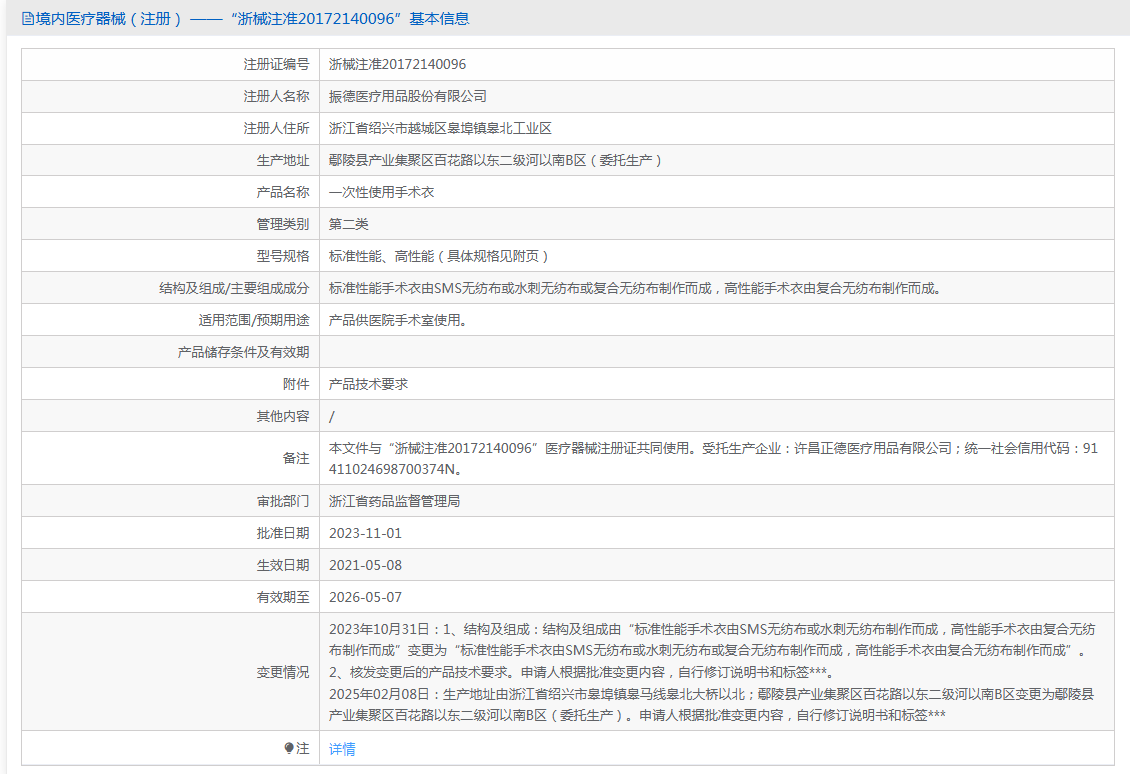This screenshot has width=1130, height=774.
Task: Click the 备注 label
Action: tap(296, 458)
